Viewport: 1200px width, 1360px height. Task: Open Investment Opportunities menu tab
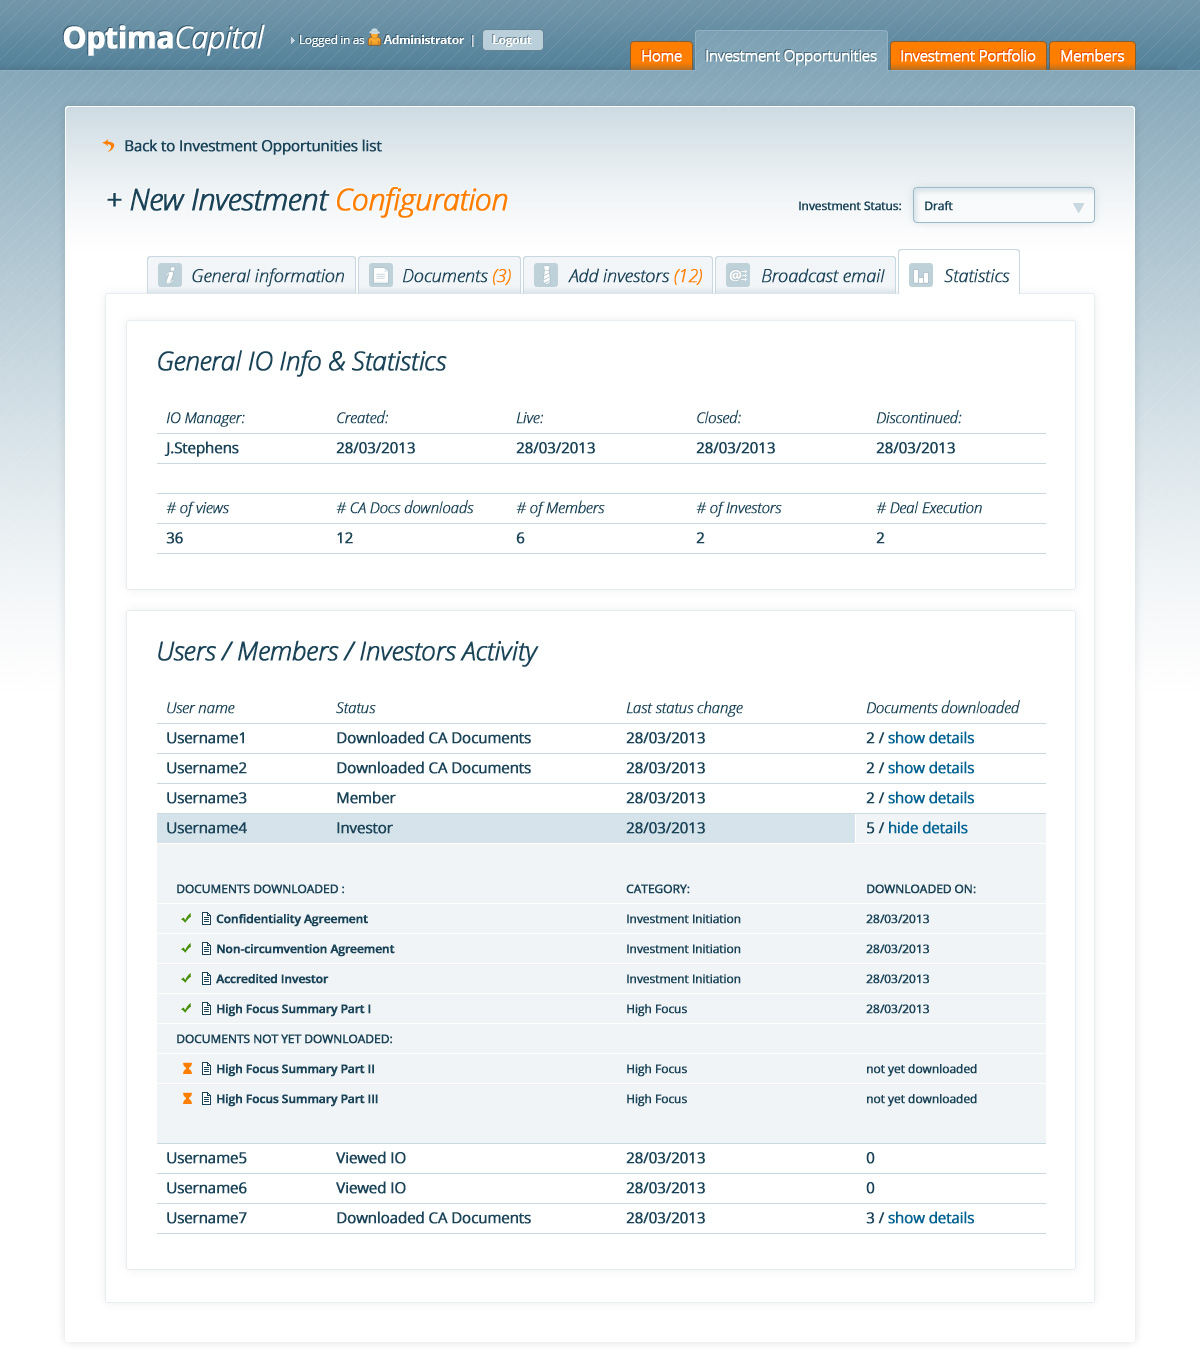click(x=791, y=52)
